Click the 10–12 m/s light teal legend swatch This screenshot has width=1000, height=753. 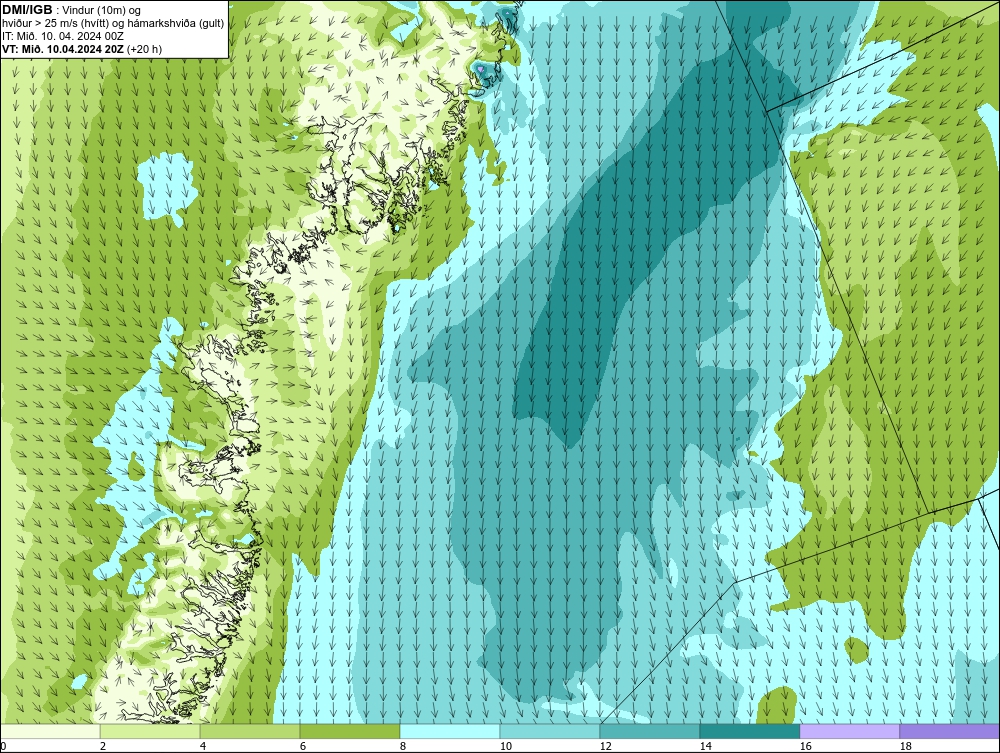pos(550,731)
